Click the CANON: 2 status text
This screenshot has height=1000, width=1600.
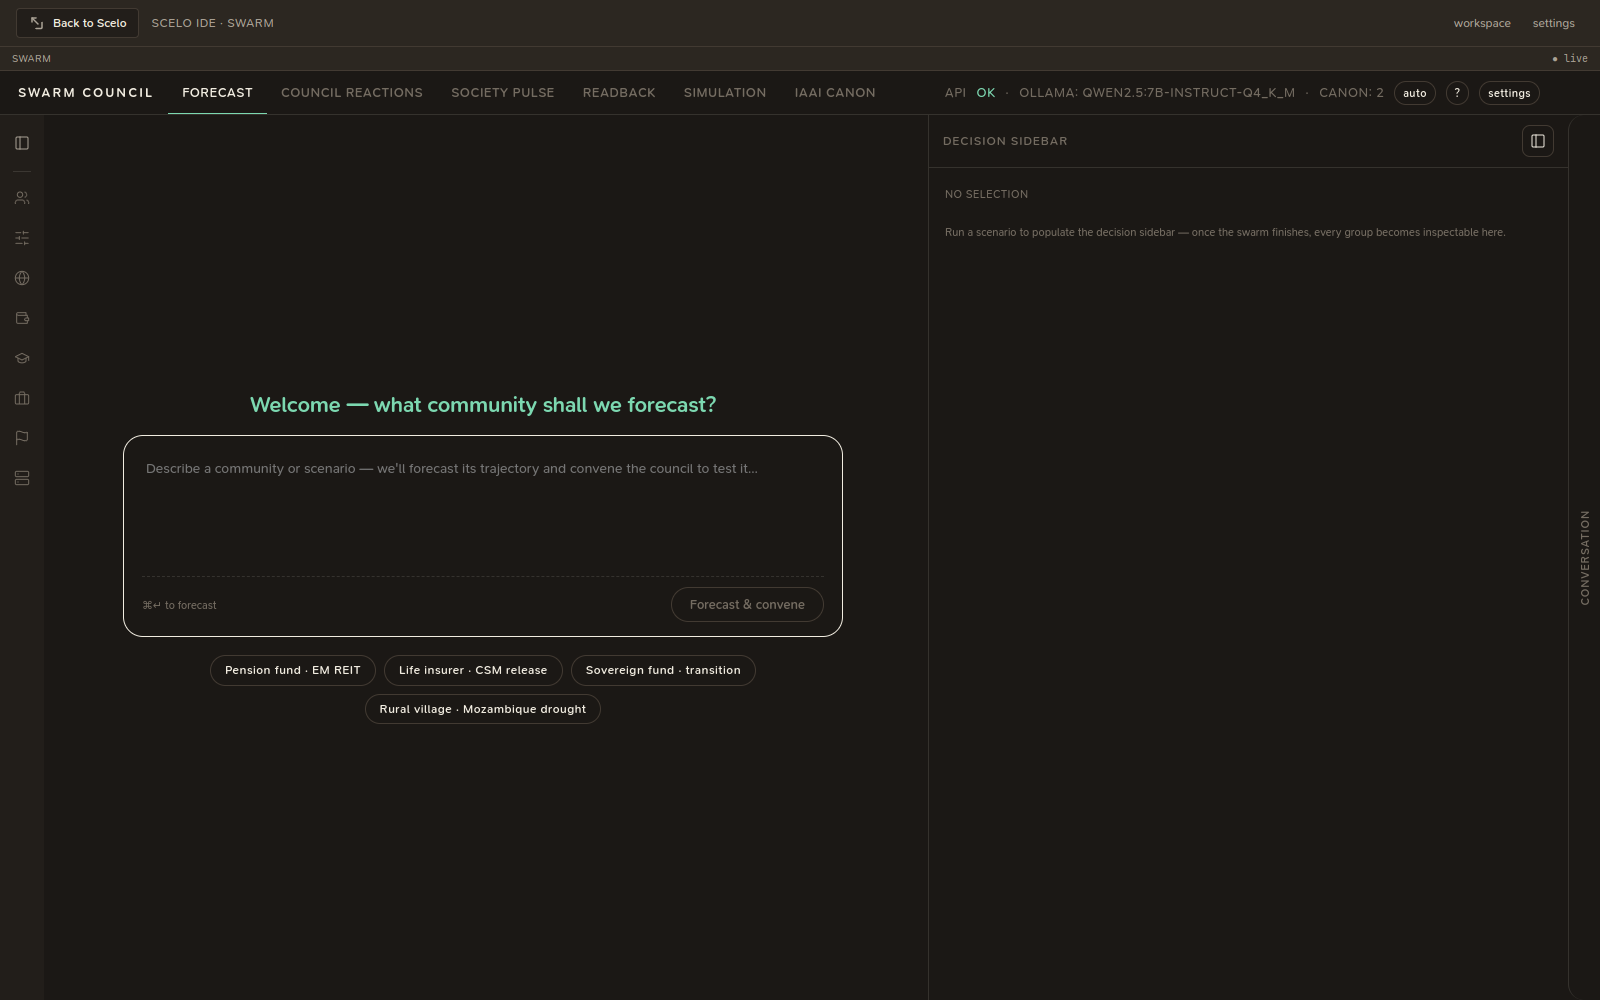[x=1351, y=93]
